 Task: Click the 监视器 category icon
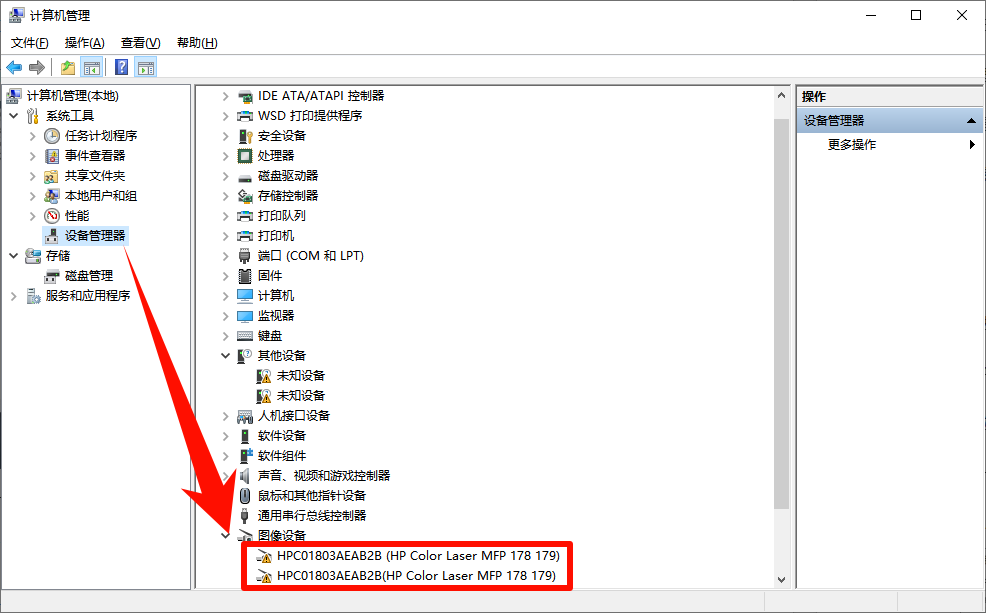[245, 315]
